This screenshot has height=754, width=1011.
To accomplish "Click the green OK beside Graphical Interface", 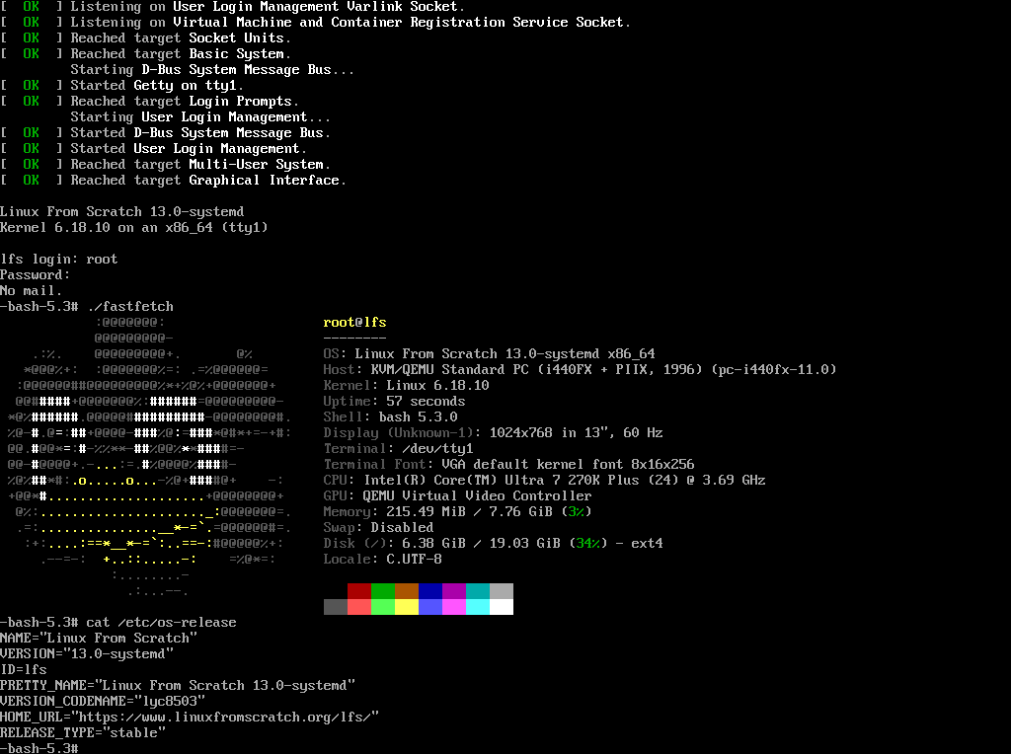I will pos(31,180).
